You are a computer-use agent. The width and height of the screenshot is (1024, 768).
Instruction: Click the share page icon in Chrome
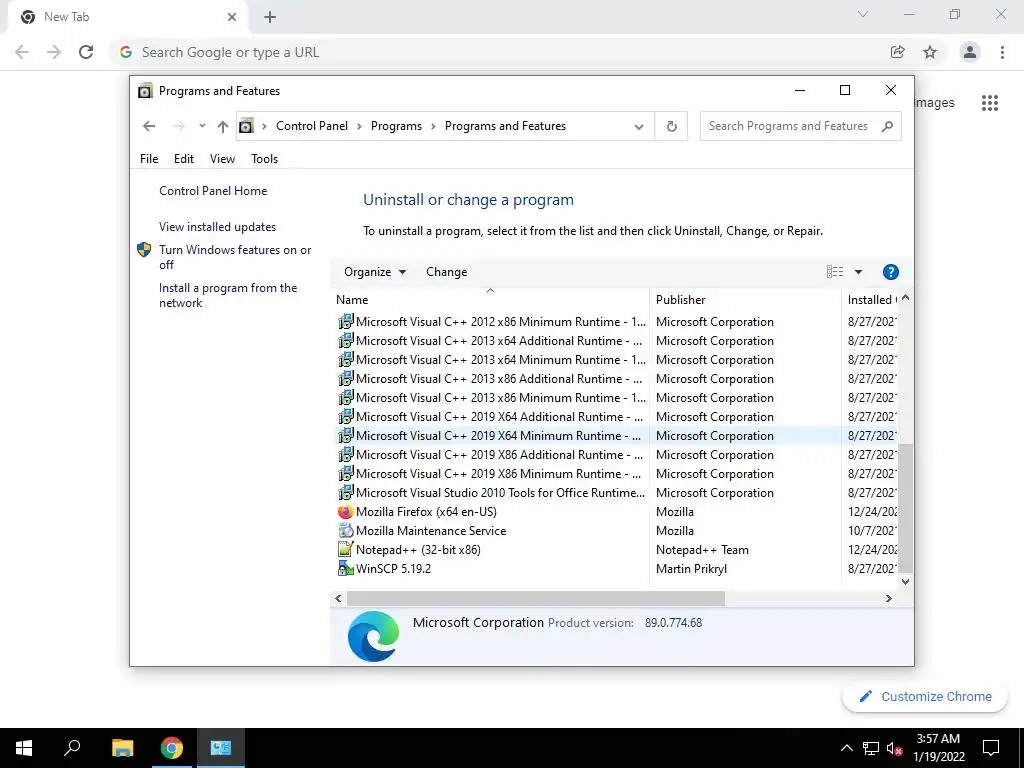(x=898, y=52)
